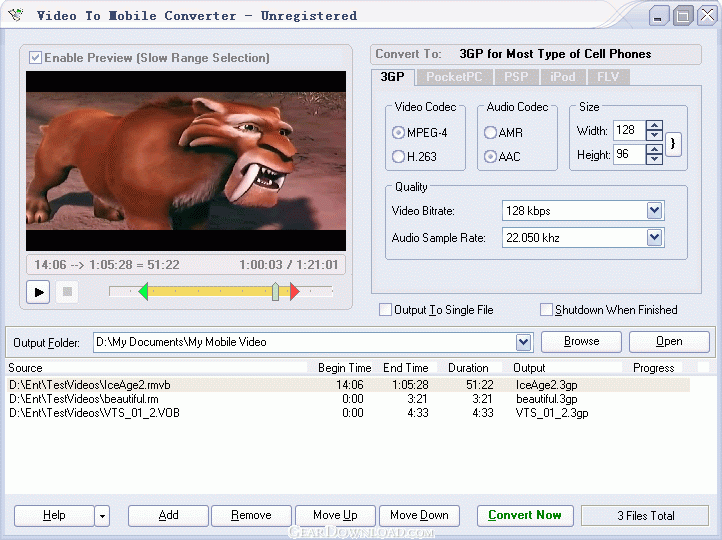The height and width of the screenshot is (540, 722).
Task: Switch to the PocketPC tab
Action: pyautogui.click(x=454, y=77)
